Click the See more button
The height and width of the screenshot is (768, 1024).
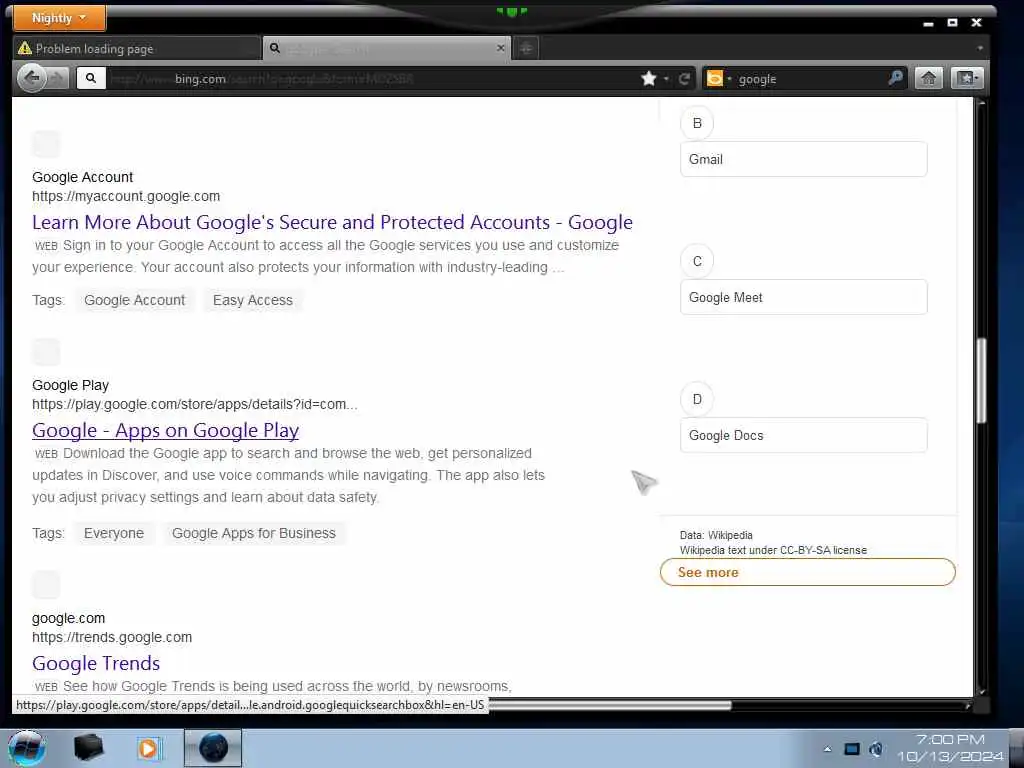coord(808,572)
